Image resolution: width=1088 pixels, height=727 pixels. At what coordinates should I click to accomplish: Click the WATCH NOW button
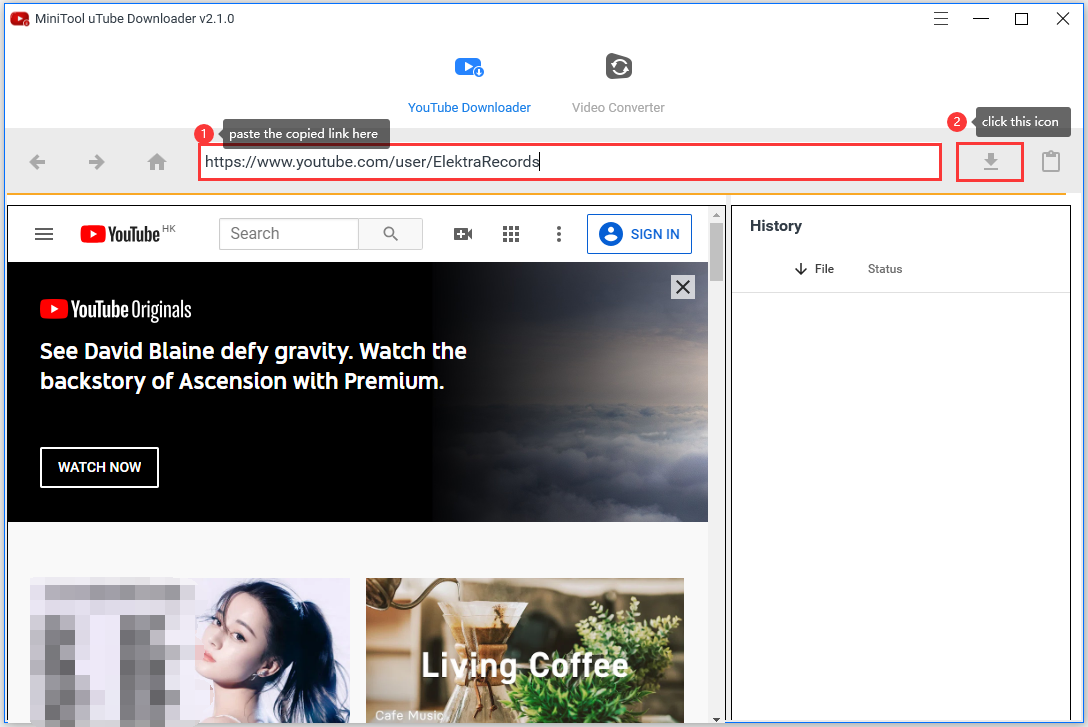(x=99, y=468)
